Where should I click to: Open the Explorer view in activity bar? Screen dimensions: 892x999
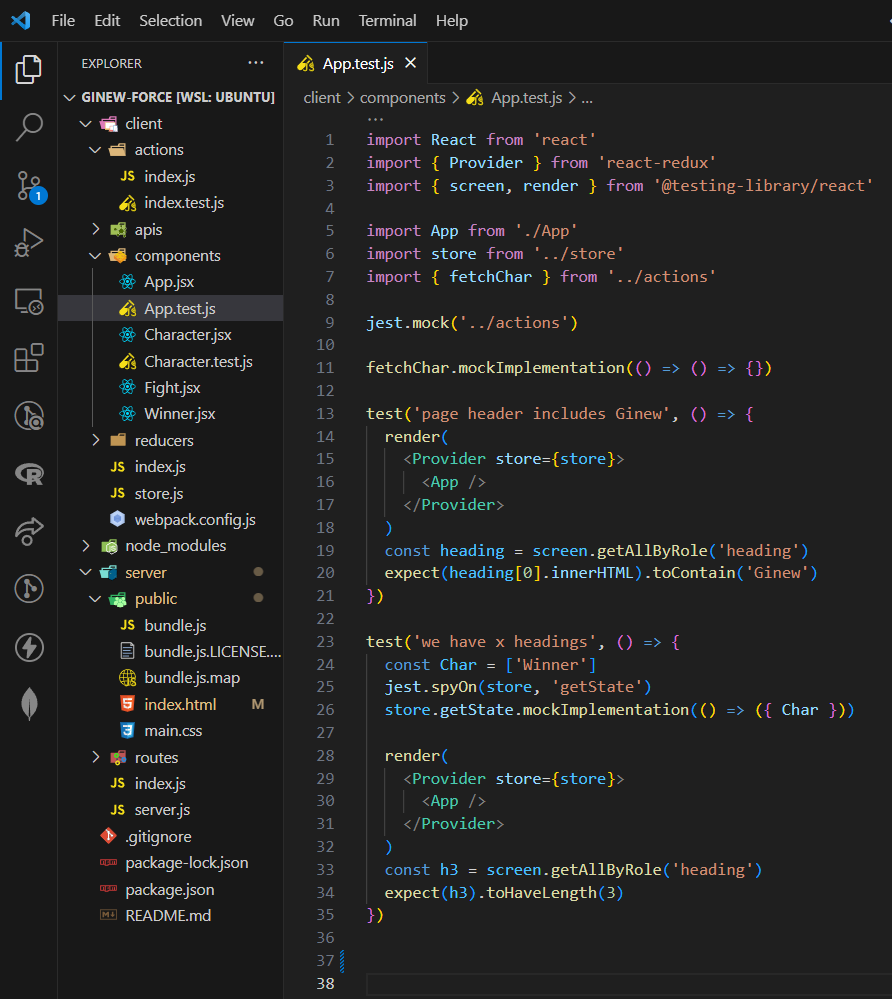coord(29,69)
